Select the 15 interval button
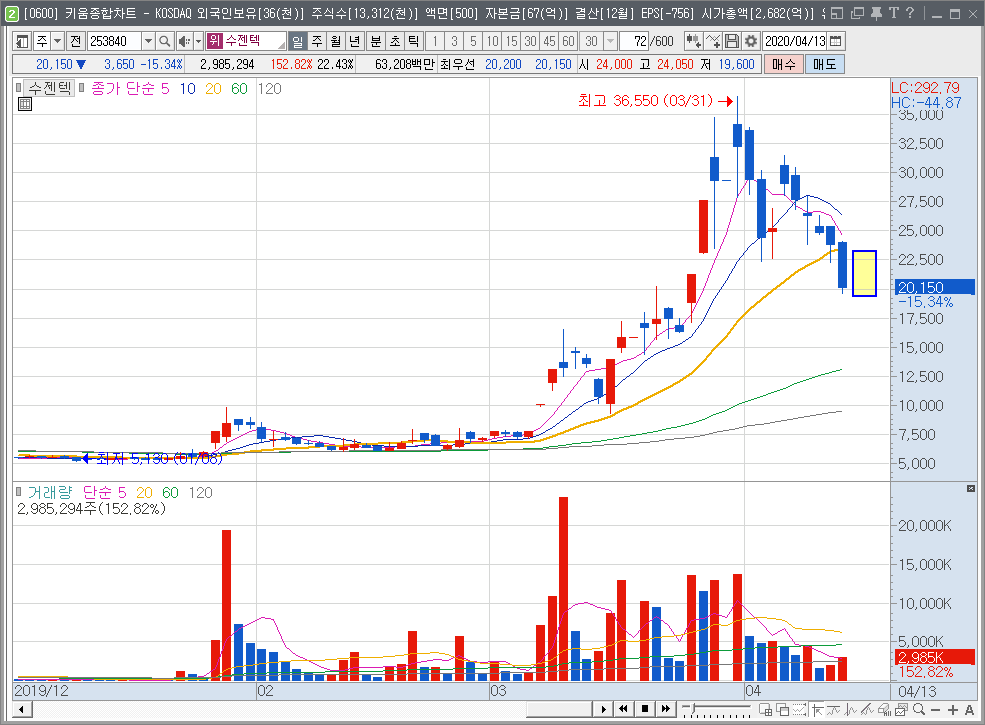 click(x=511, y=41)
